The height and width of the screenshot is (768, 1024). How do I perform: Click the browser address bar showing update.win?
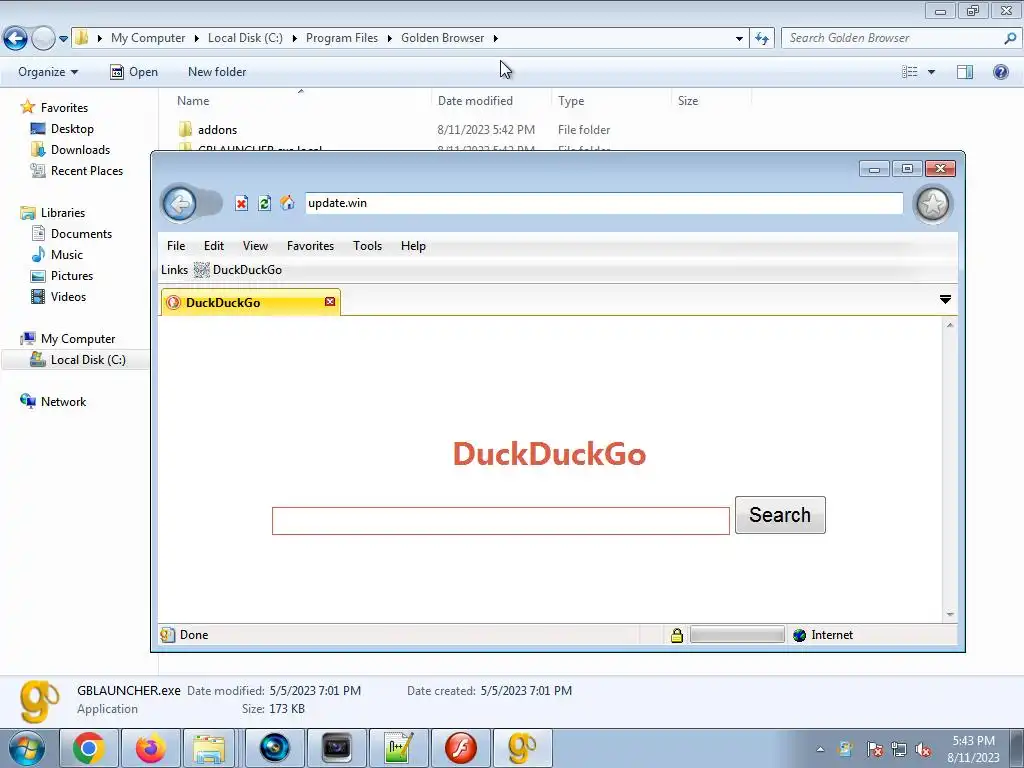[604, 203]
